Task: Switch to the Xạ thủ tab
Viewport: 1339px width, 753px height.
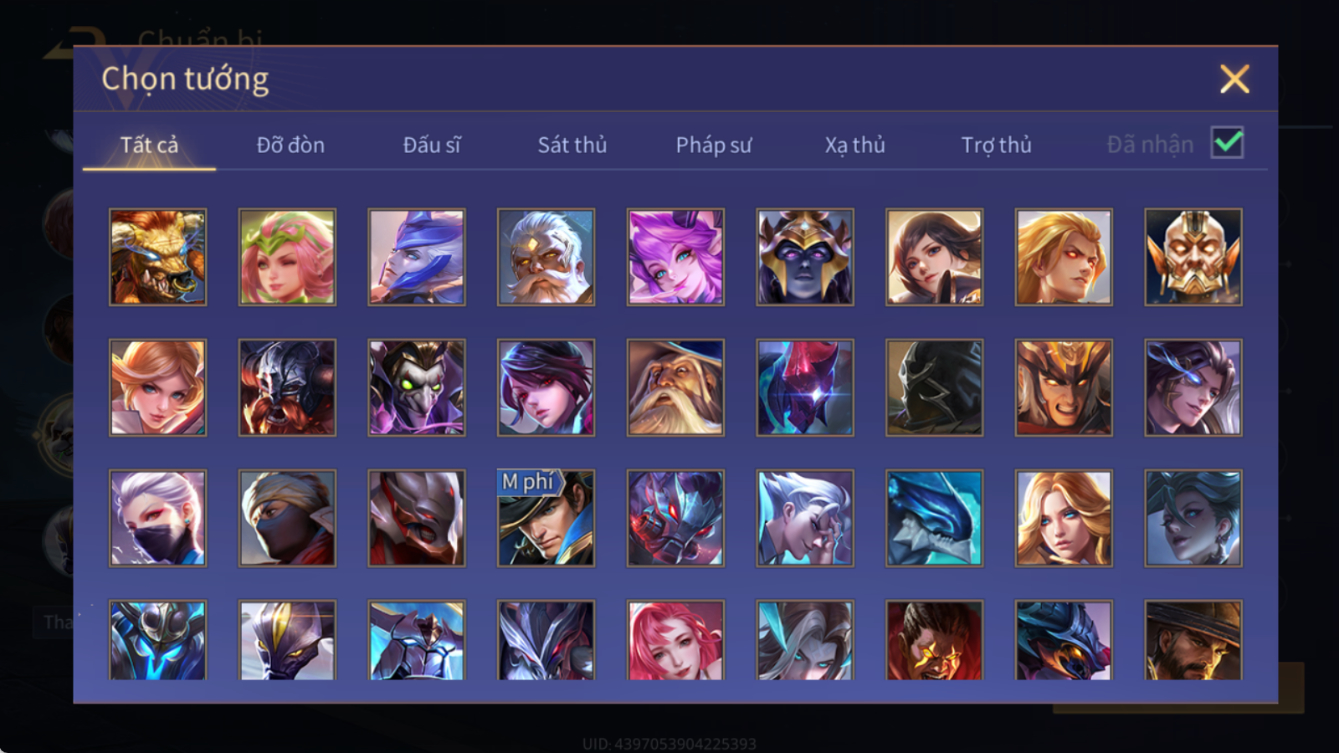Action: coord(855,145)
